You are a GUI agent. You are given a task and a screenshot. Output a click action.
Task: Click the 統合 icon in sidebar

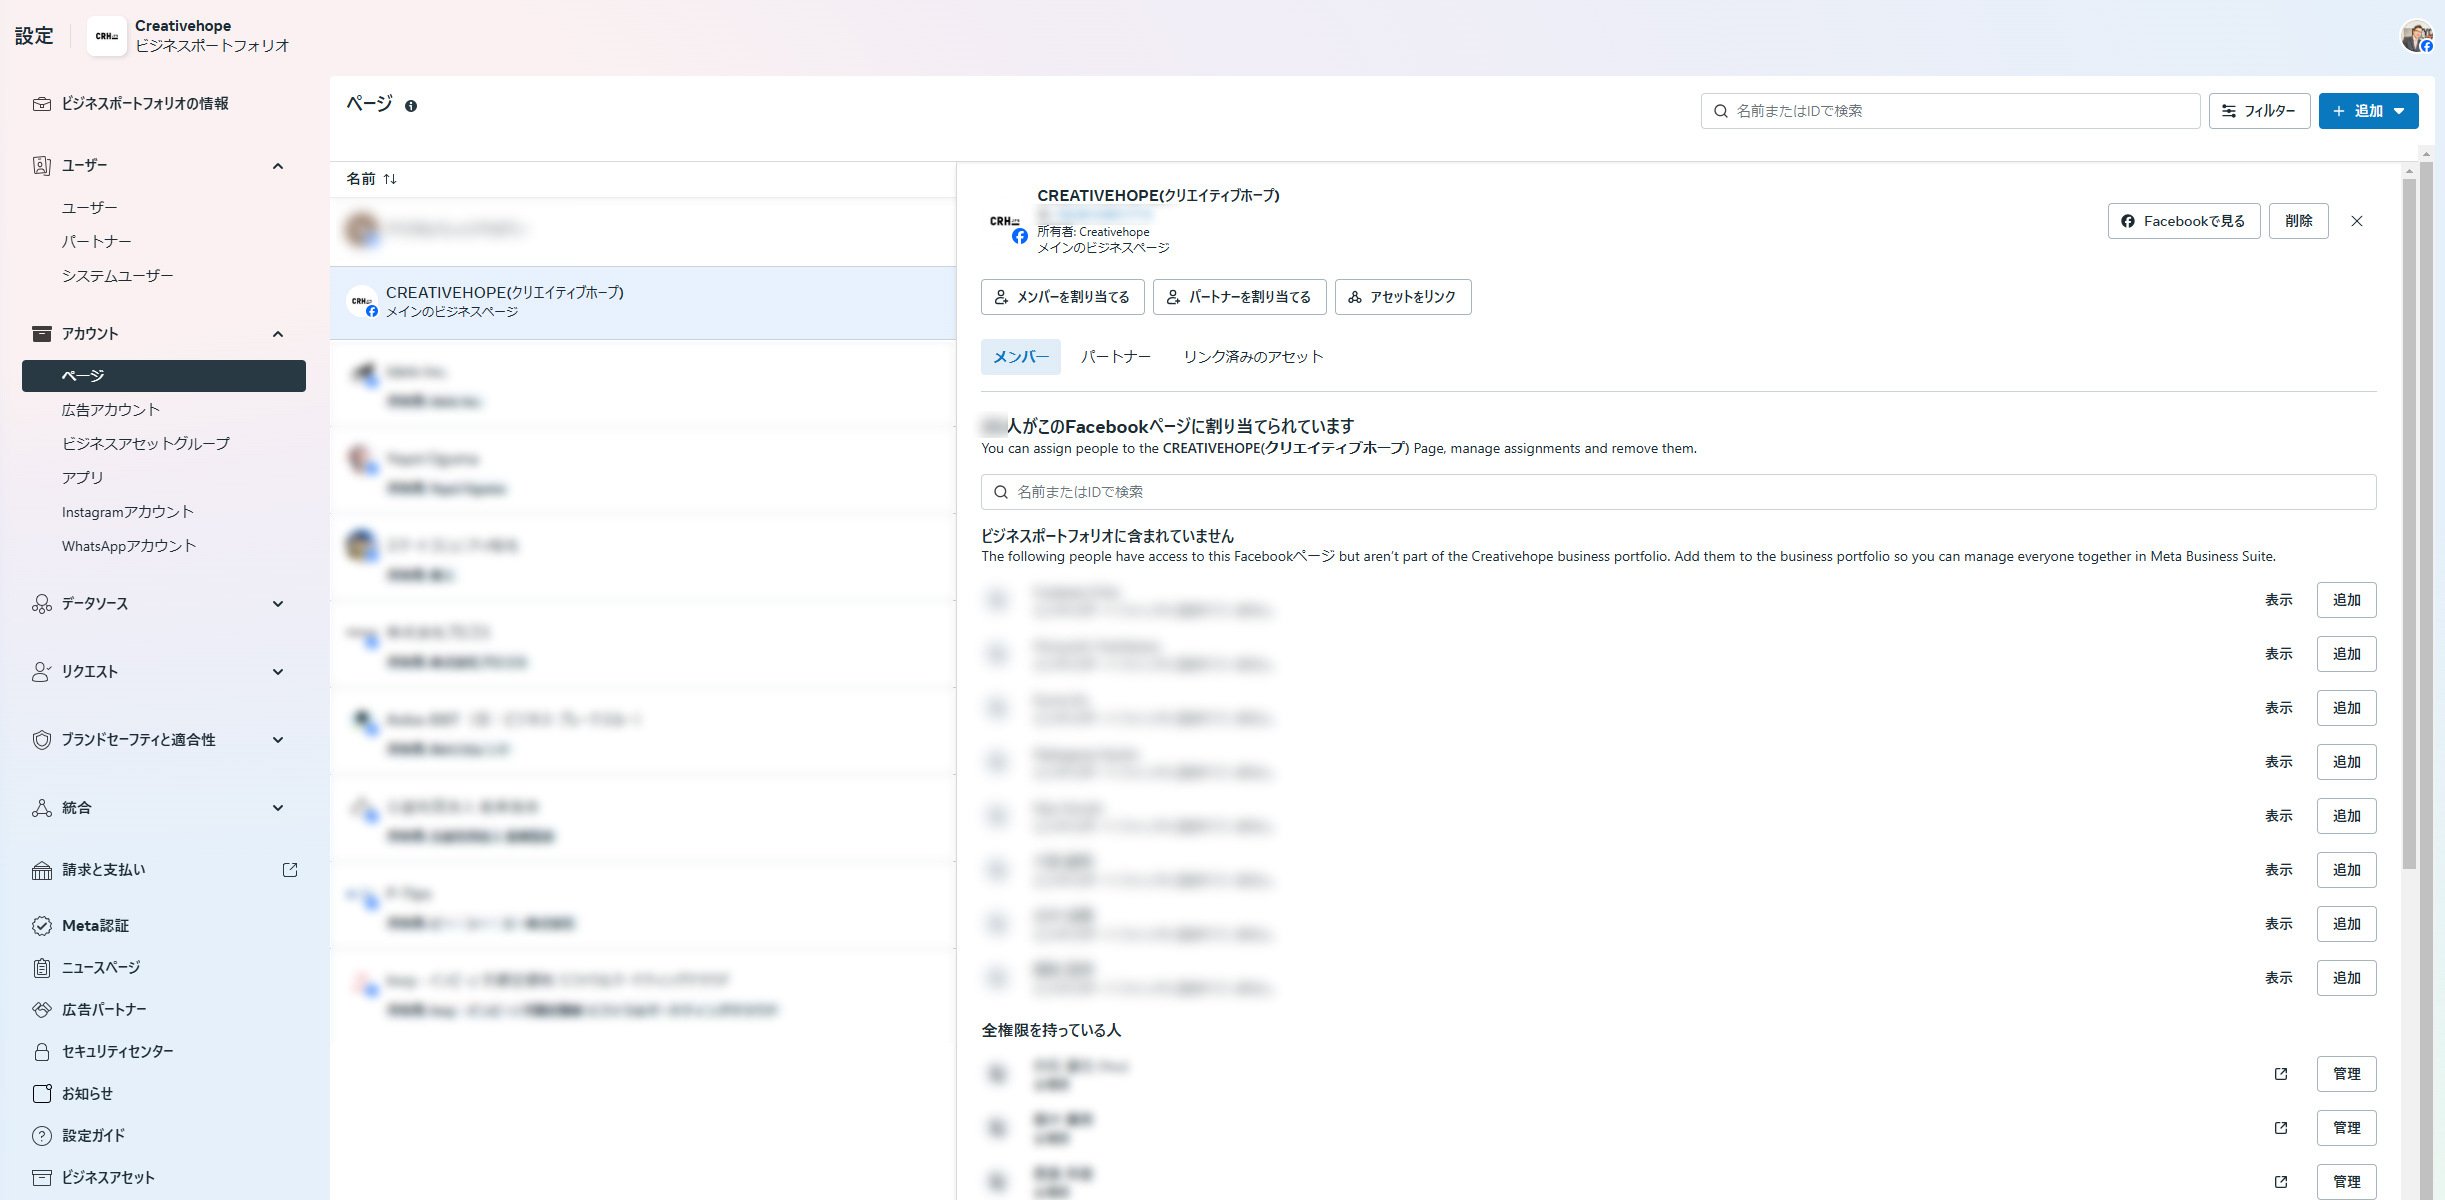pos(42,808)
